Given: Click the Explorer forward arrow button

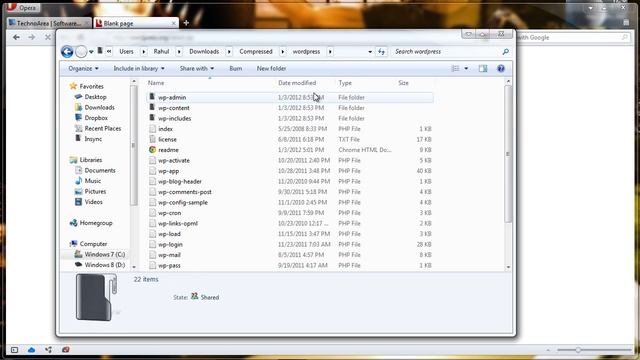Looking at the screenshot, I should pos(81,52).
